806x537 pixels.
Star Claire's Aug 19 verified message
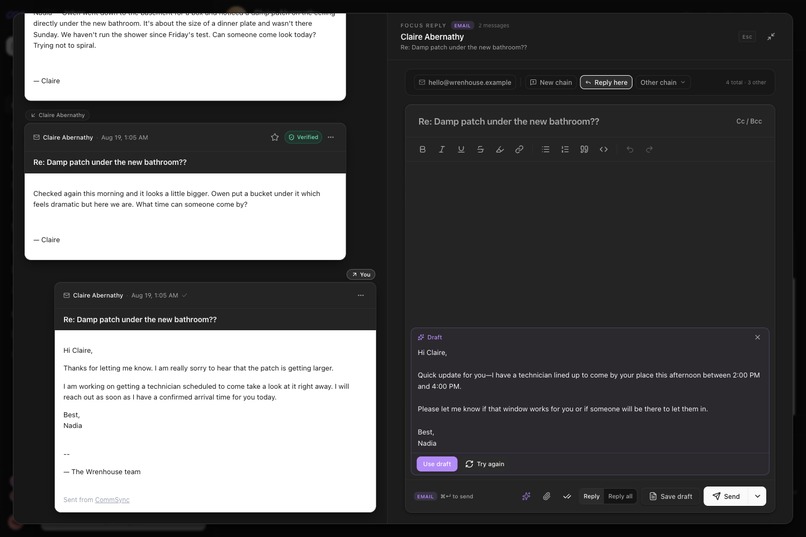[274, 137]
